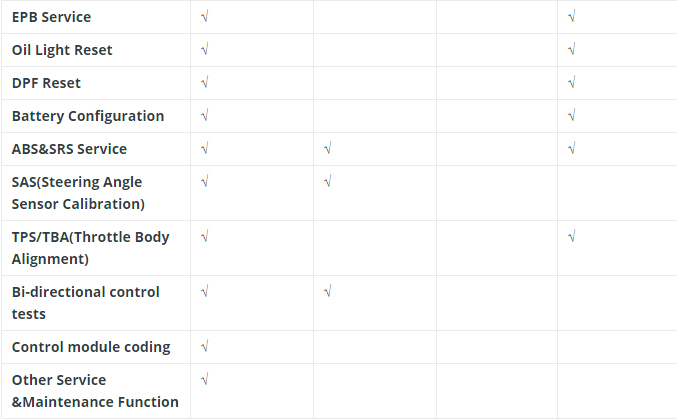Click Other Service &Maintenance checkmark
This screenshot has height=419, width=677.
(205, 380)
